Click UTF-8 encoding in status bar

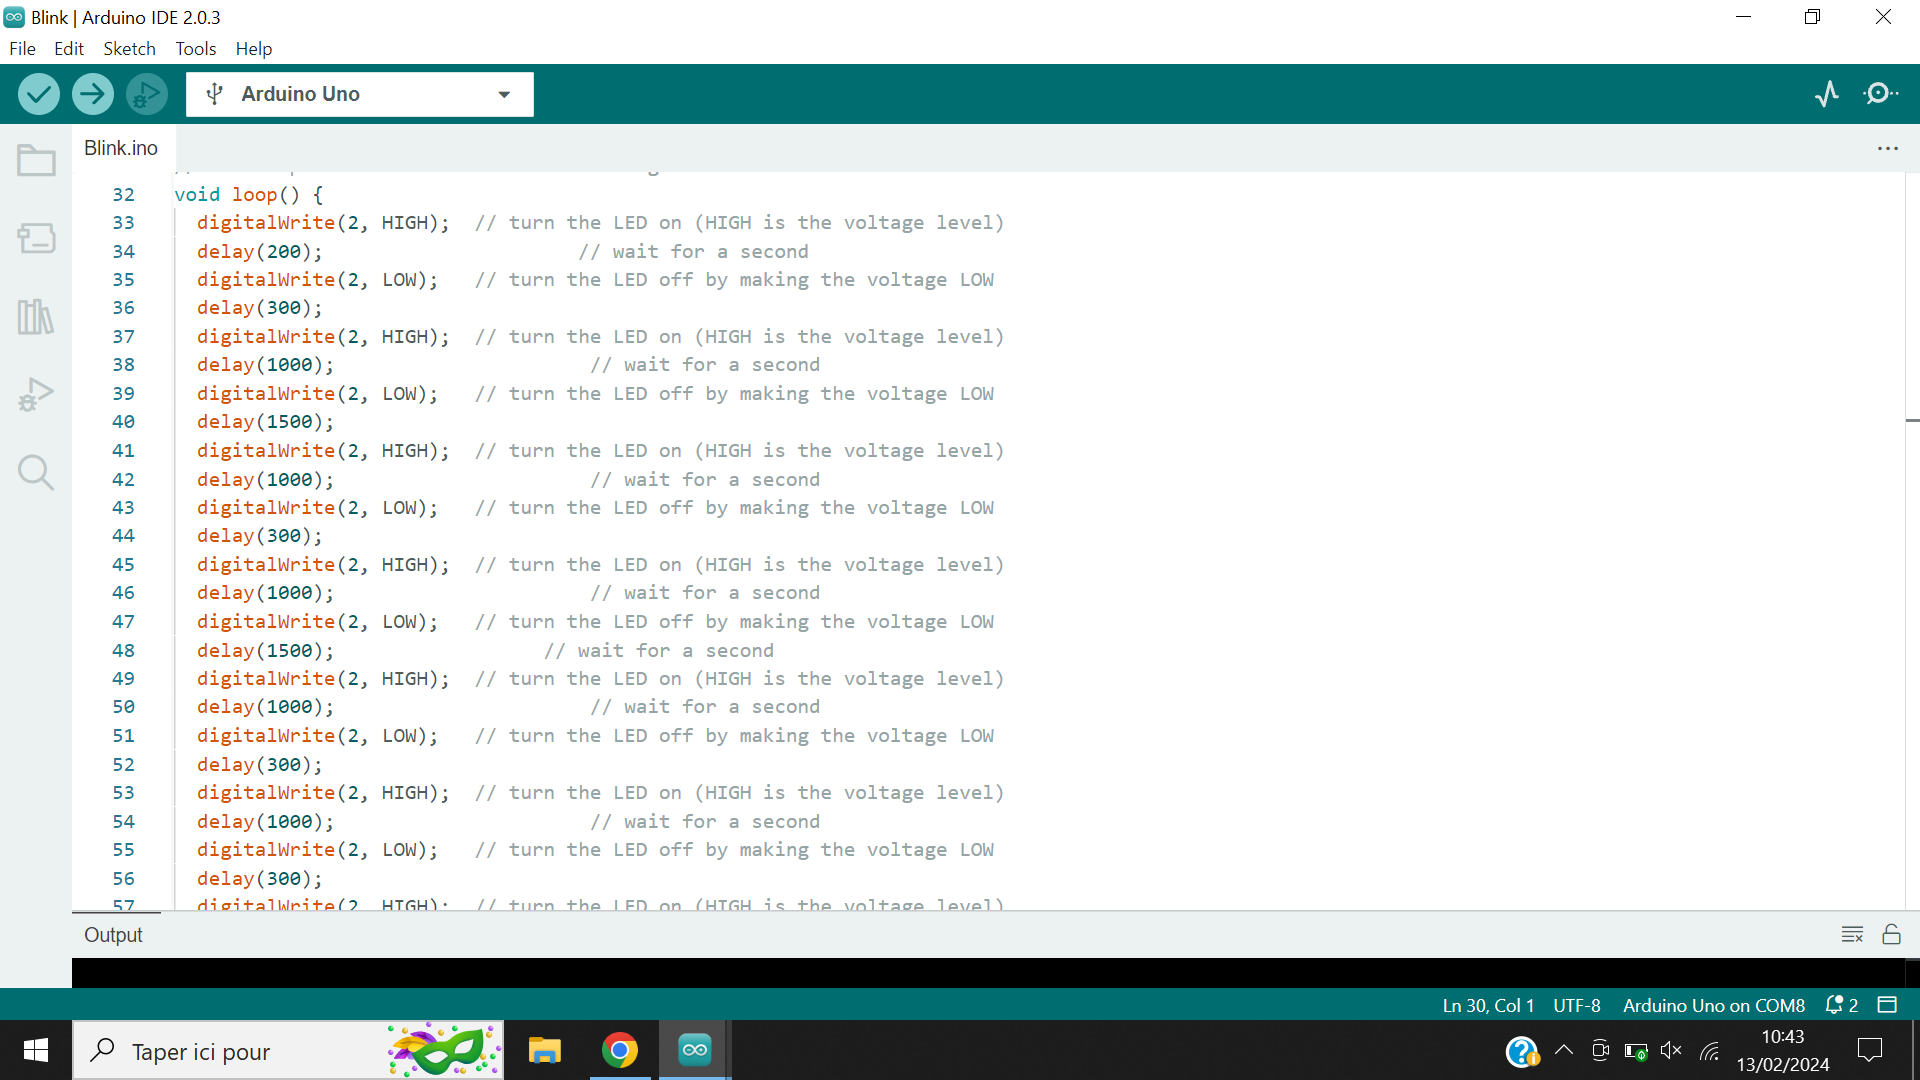[x=1577, y=1005]
